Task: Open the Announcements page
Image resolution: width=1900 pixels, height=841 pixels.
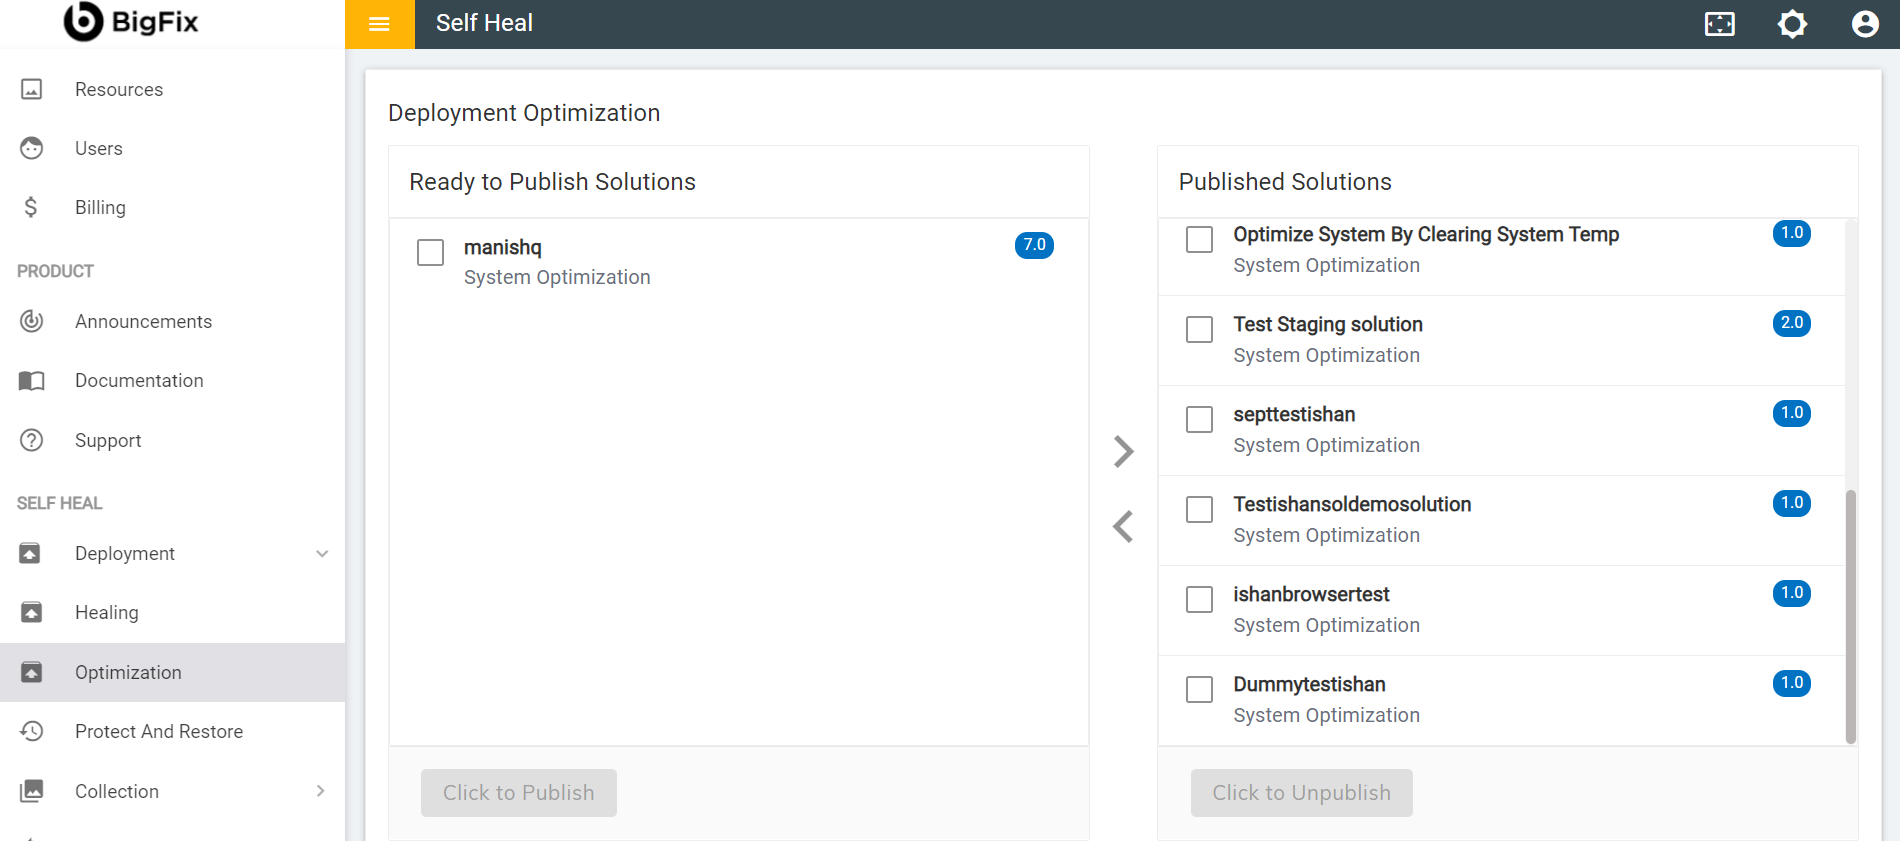Action: 143,322
